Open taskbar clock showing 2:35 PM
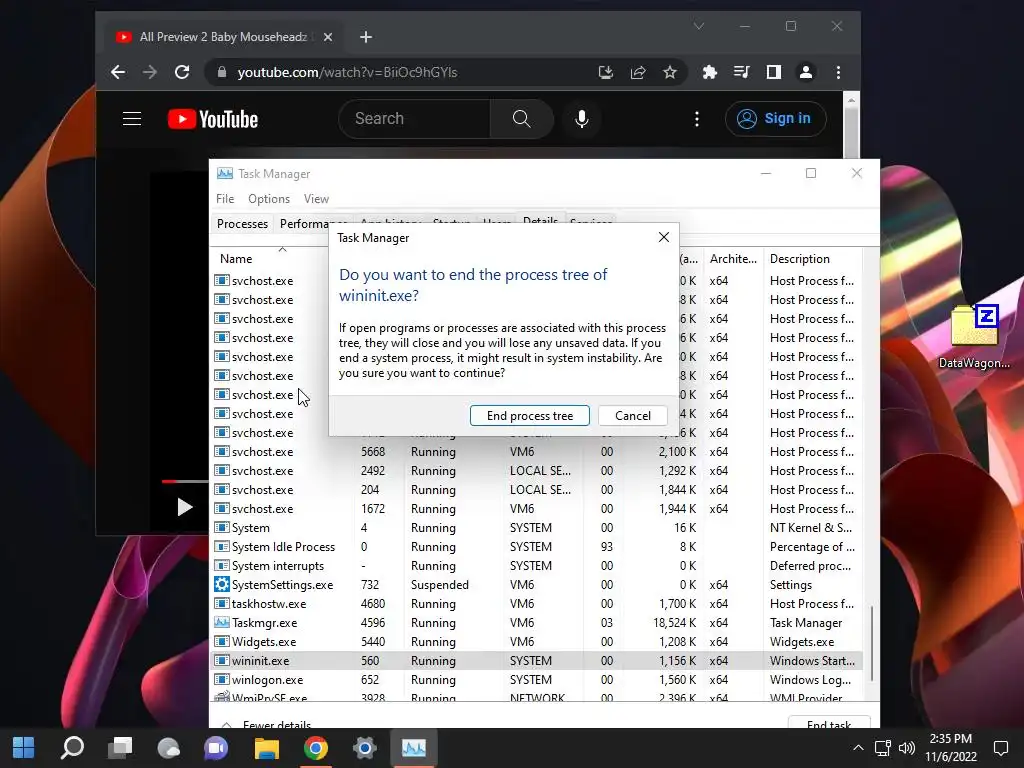Image resolution: width=1024 pixels, height=768 pixels. pyautogui.click(x=951, y=748)
